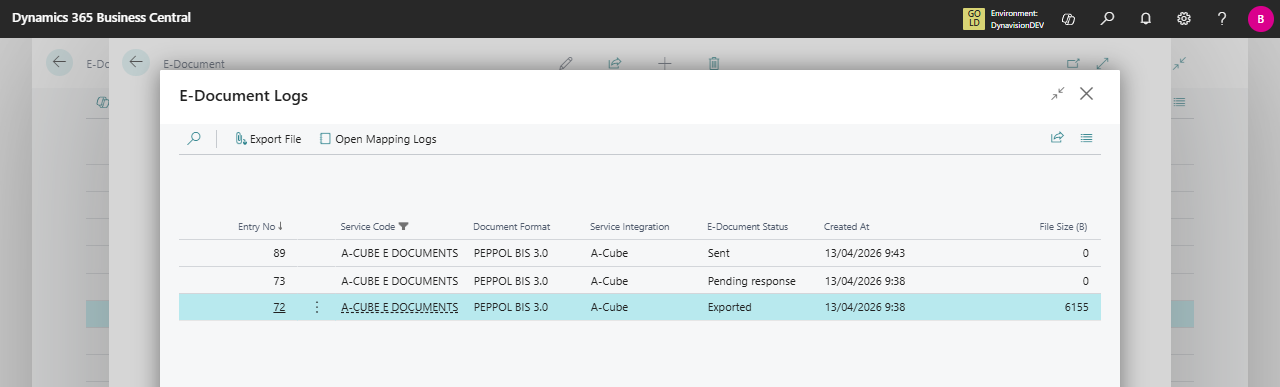The width and height of the screenshot is (1280, 387).
Task: Click the collapse arrows icon at far right background page
Action: point(1179,63)
